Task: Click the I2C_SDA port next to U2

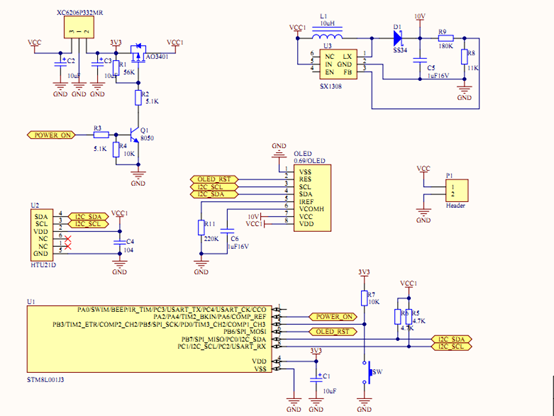Action: pyautogui.click(x=88, y=216)
